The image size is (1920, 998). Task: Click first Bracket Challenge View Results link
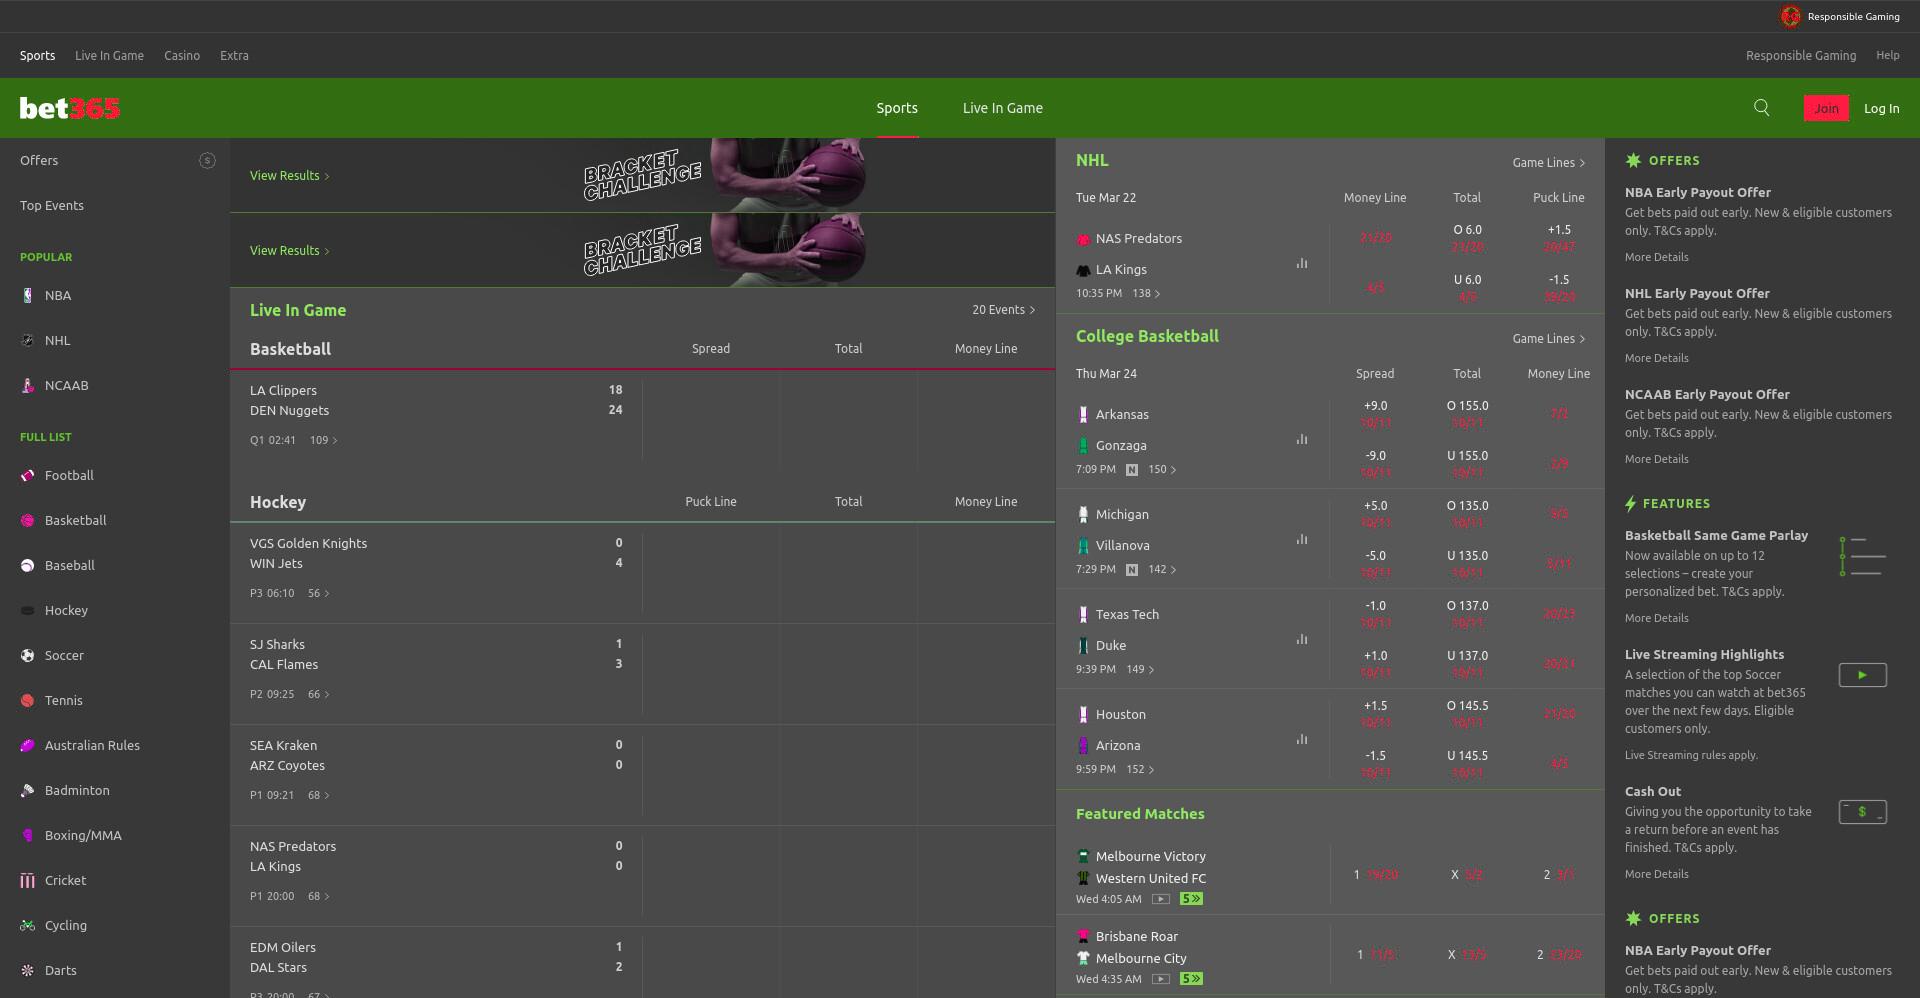[x=289, y=176]
